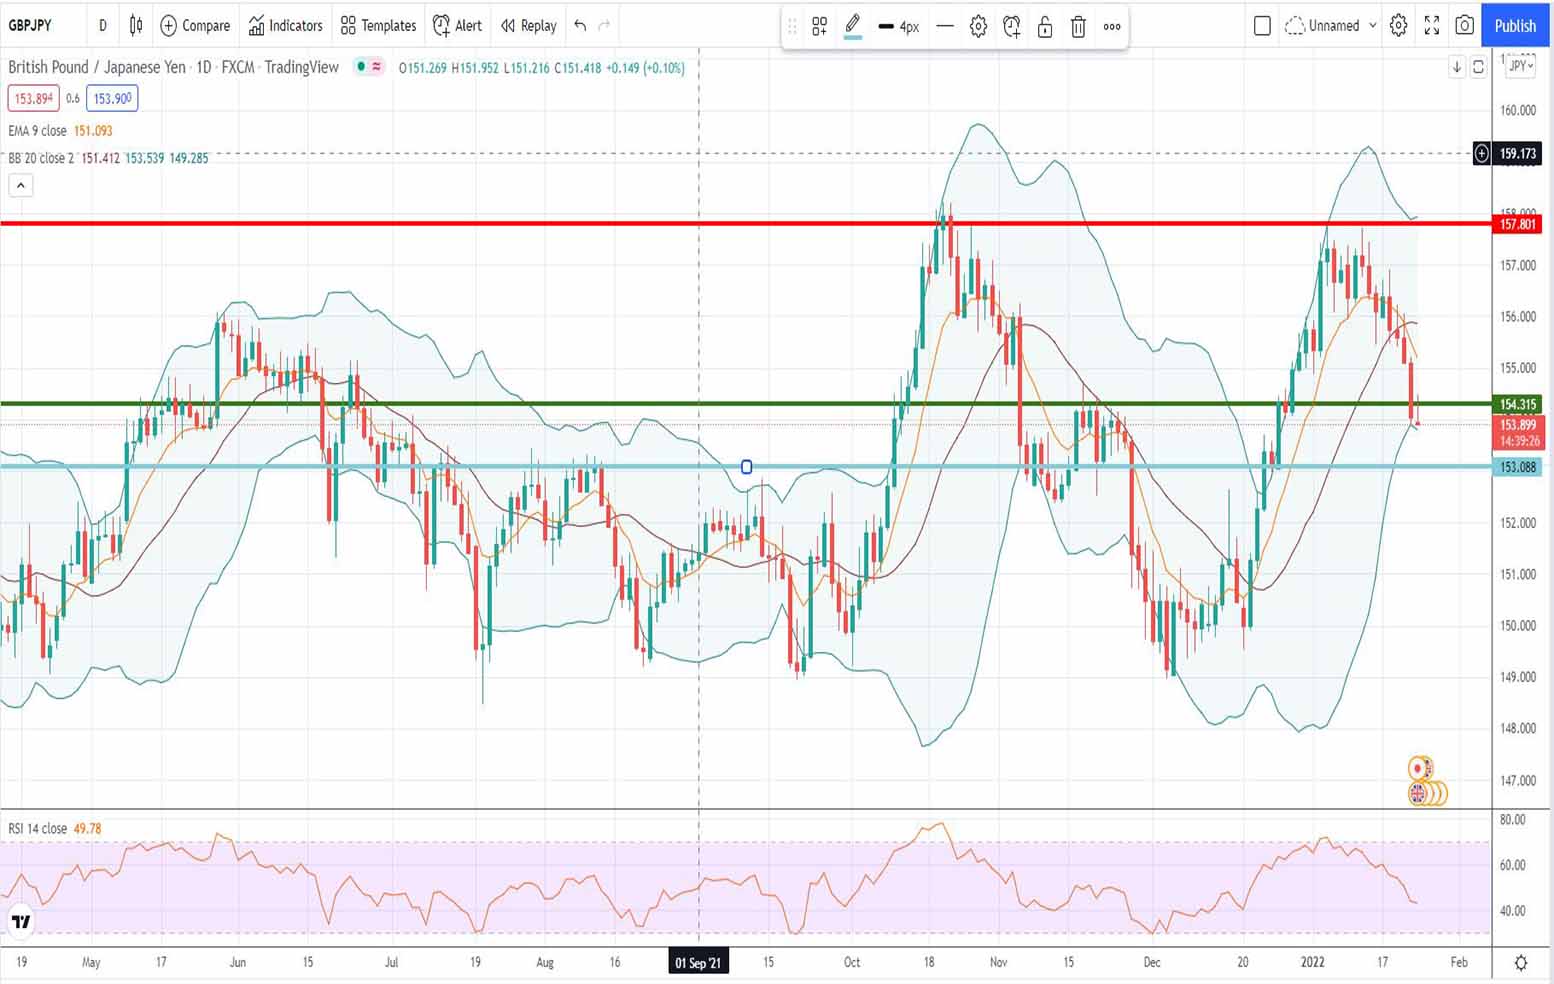Image resolution: width=1554 pixels, height=984 pixels.
Task: Toggle the layout square checkbox beside Unnamed
Action: point(1262,26)
